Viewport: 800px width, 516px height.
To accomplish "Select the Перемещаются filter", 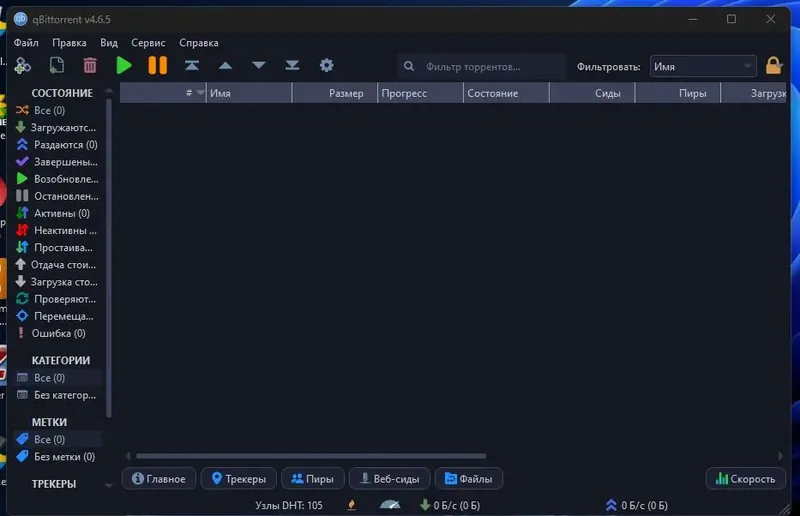I will (58, 316).
